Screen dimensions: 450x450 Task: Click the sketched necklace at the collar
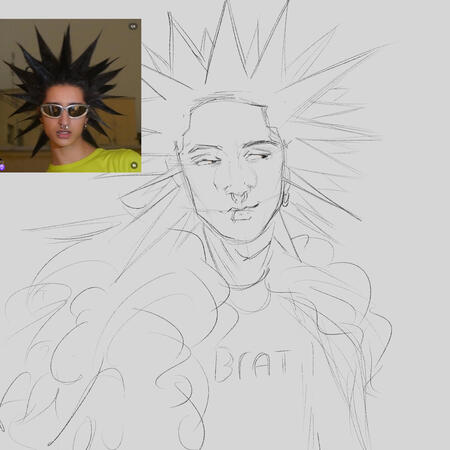248,282
